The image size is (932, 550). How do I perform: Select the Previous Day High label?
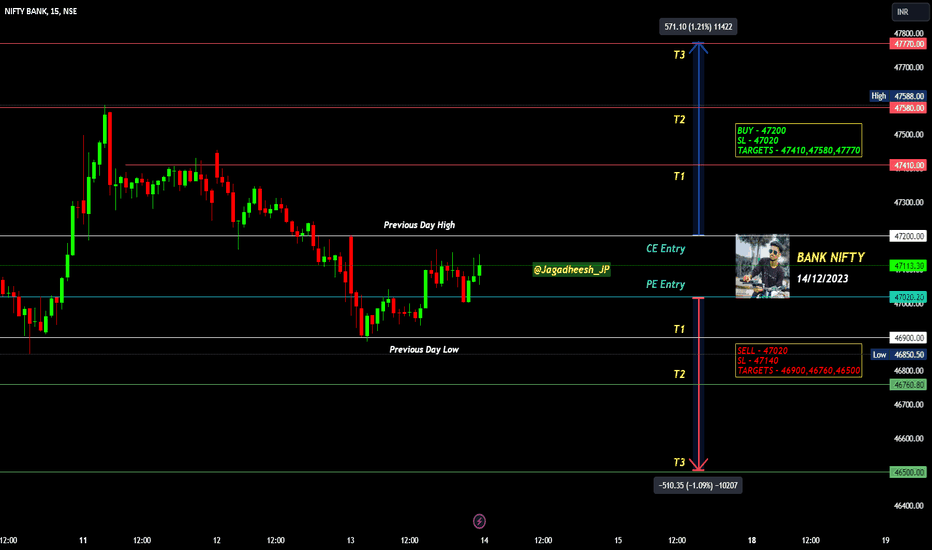click(419, 225)
